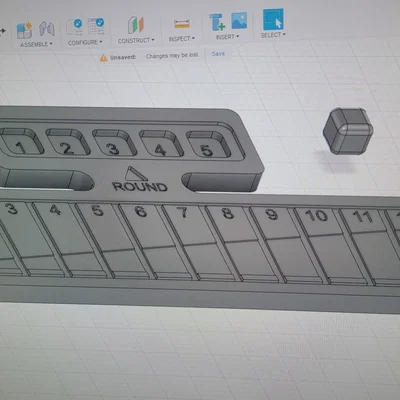The width and height of the screenshot is (400, 400).
Task: Select the rounded cube body in viewport
Action: (348, 131)
